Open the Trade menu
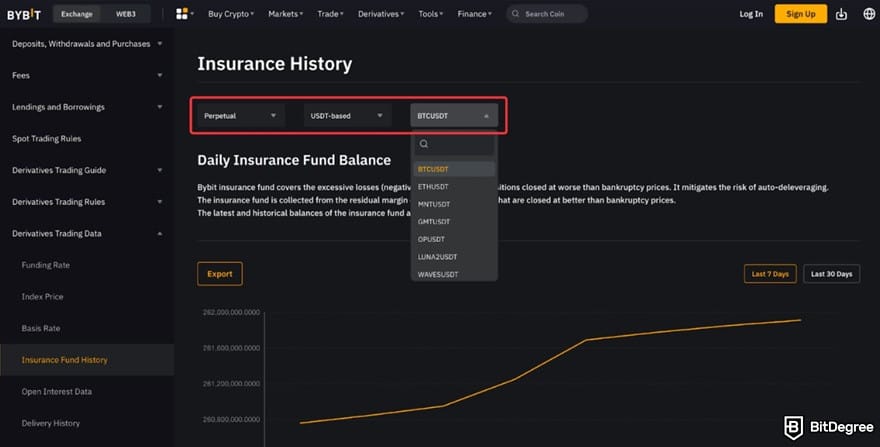The height and width of the screenshot is (447, 880). 330,14
